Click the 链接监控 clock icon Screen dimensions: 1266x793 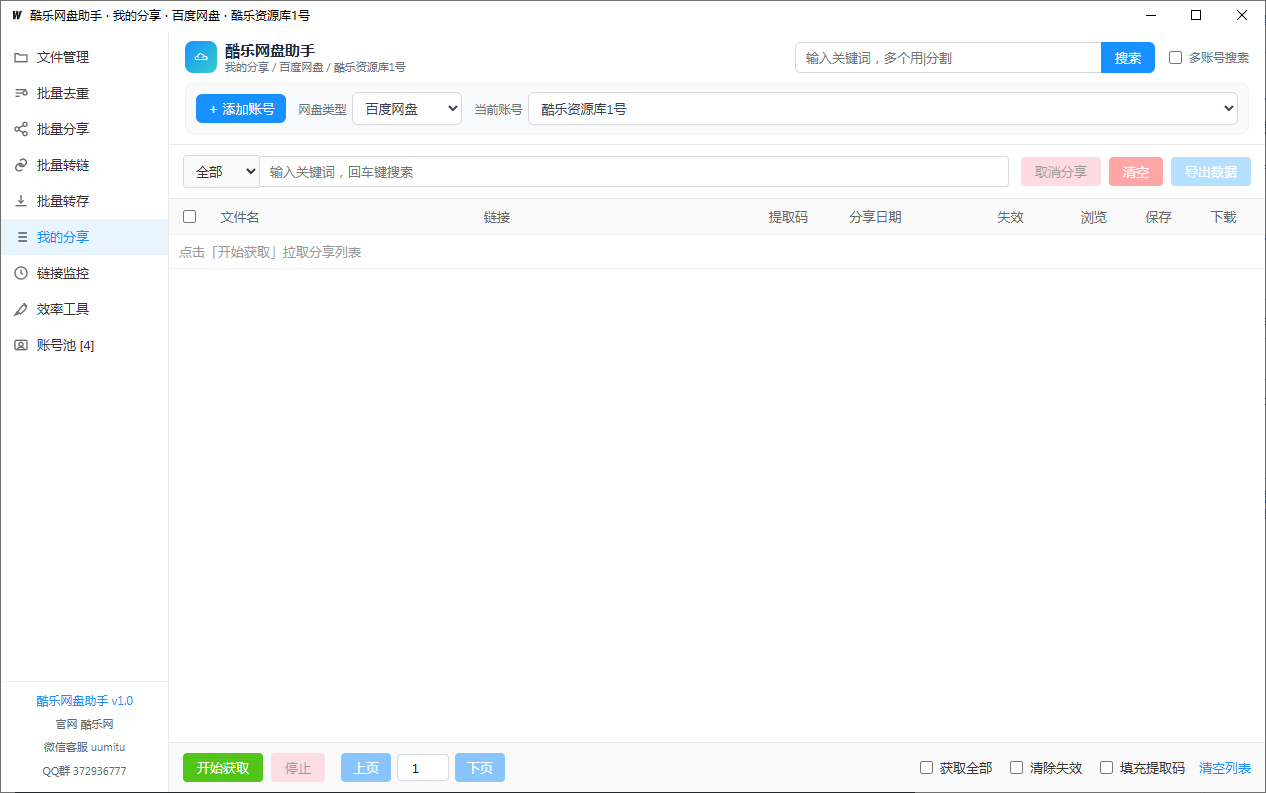point(21,274)
